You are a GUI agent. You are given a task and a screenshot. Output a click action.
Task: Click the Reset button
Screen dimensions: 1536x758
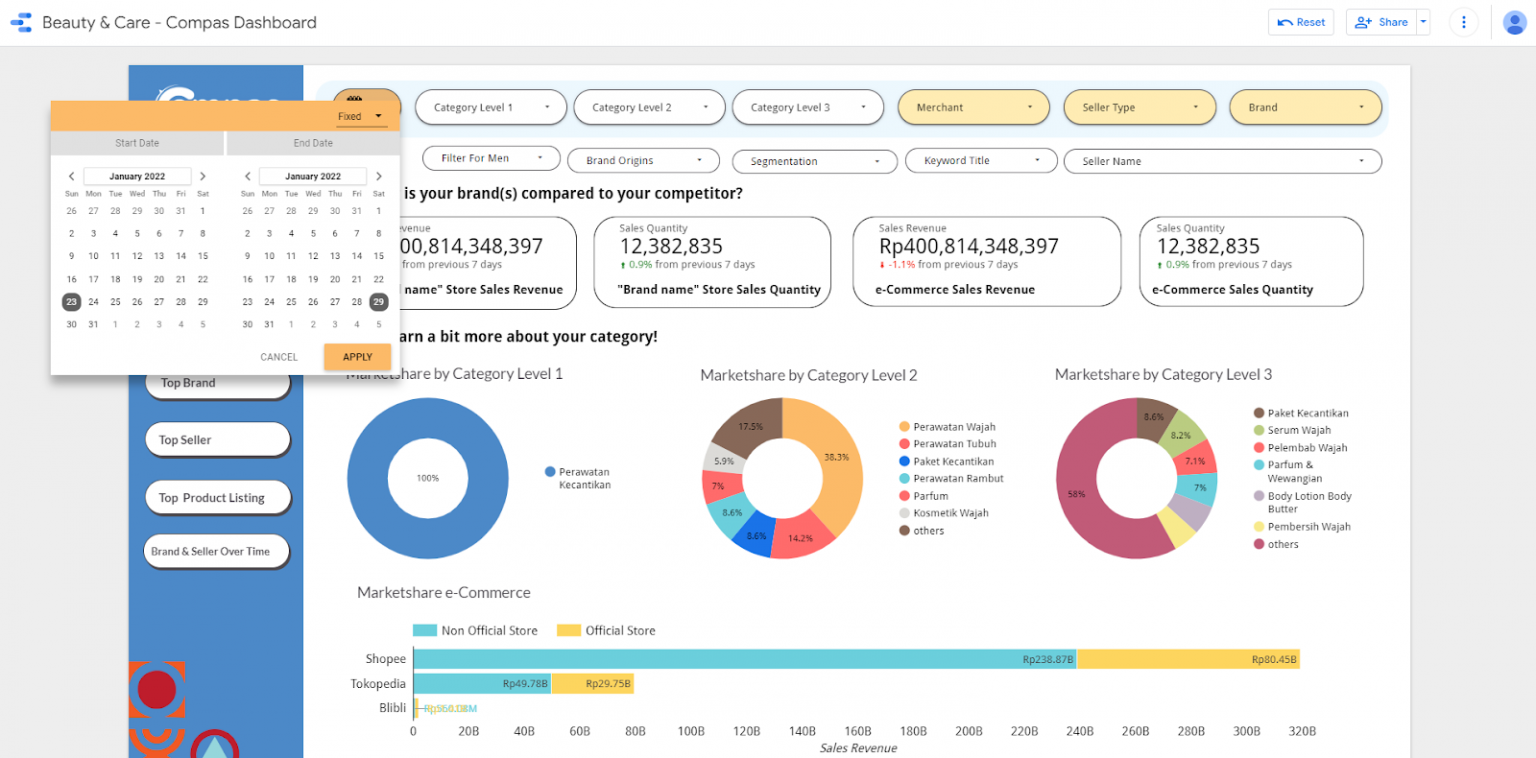point(1300,22)
